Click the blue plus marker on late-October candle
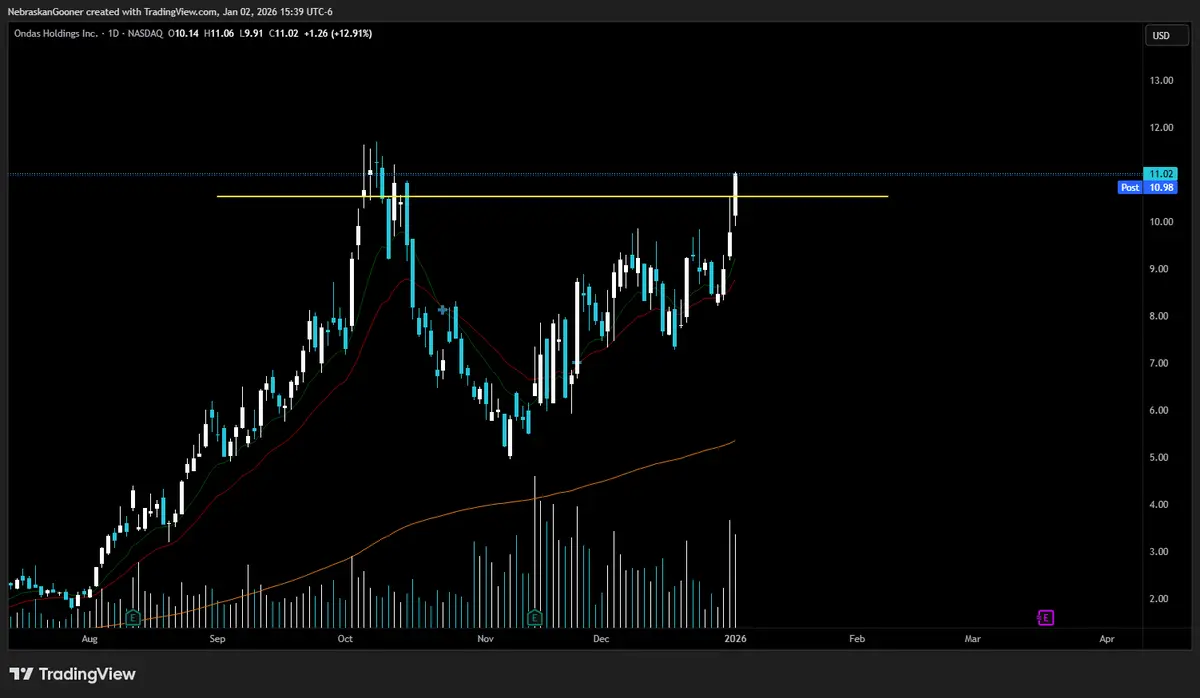Image resolution: width=1200 pixels, height=698 pixels. pyautogui.click(x=442, y=310)
